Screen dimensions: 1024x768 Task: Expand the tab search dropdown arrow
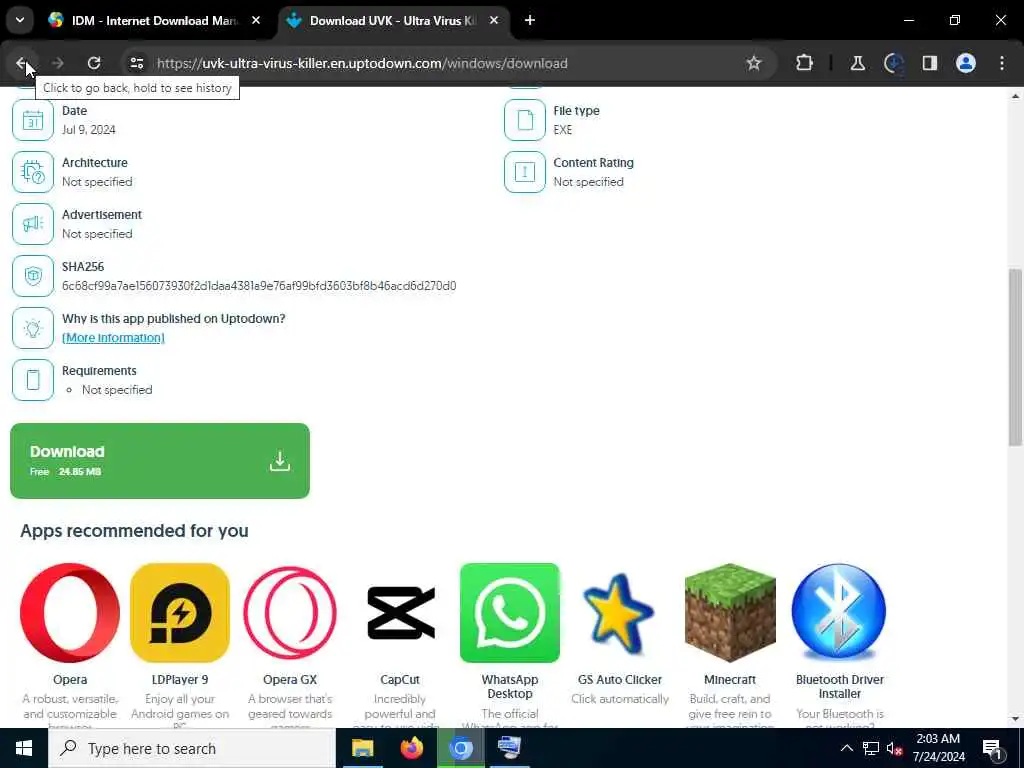click(20, 20)
